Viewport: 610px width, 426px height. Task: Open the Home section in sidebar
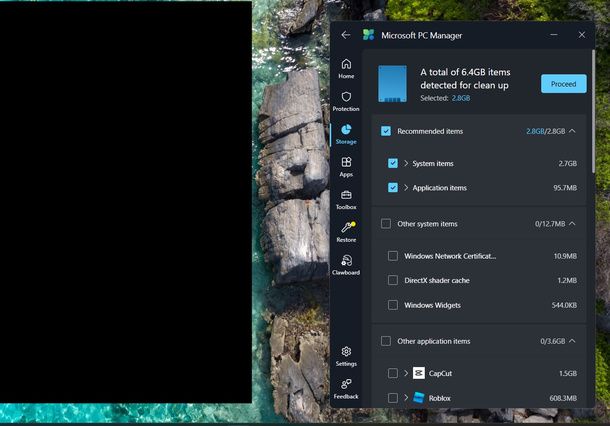tap(346, 68)
